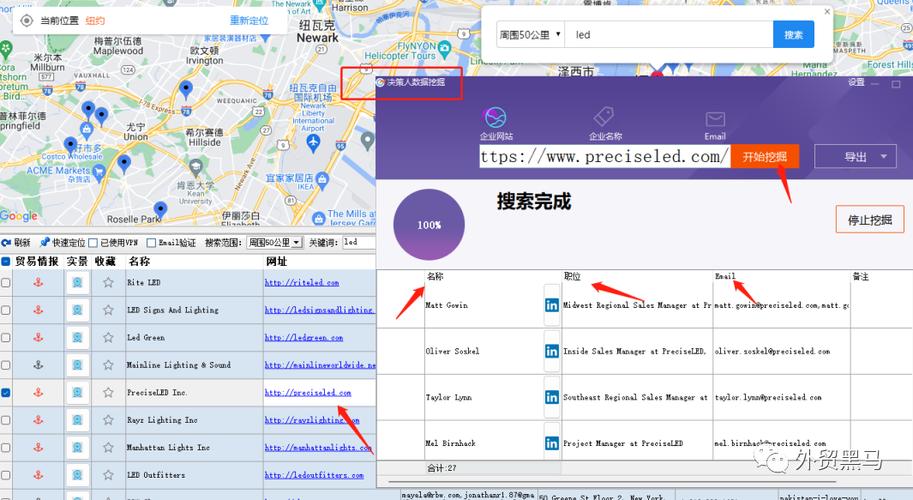The width and height of the screenshot is (913, 500).
Task: Check the Mainline Lighting & Sound checkbox
Action: [6, 365]
